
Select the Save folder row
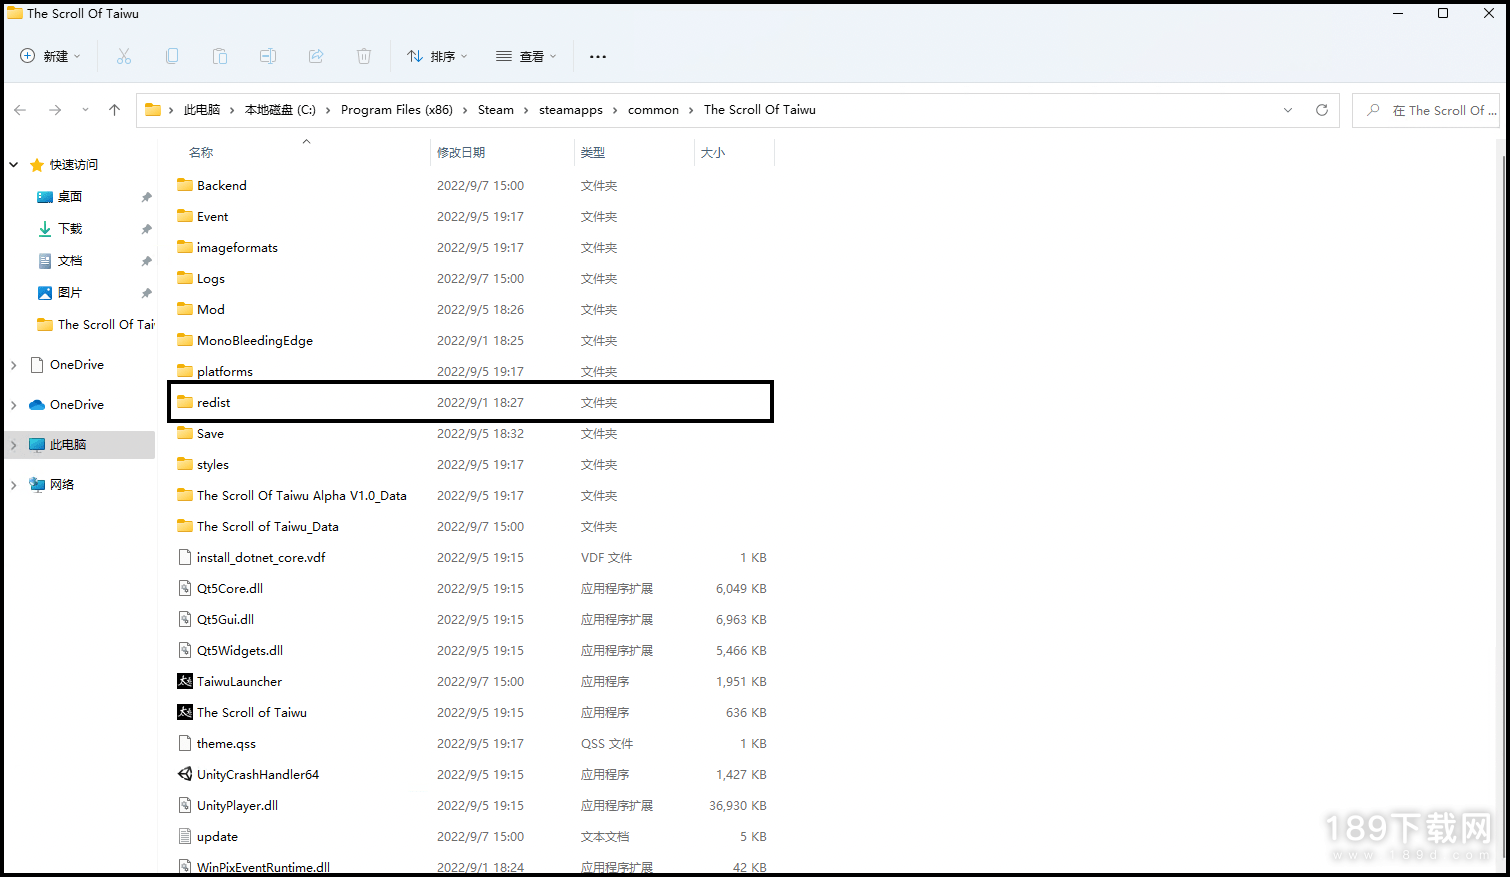(472, 433)
